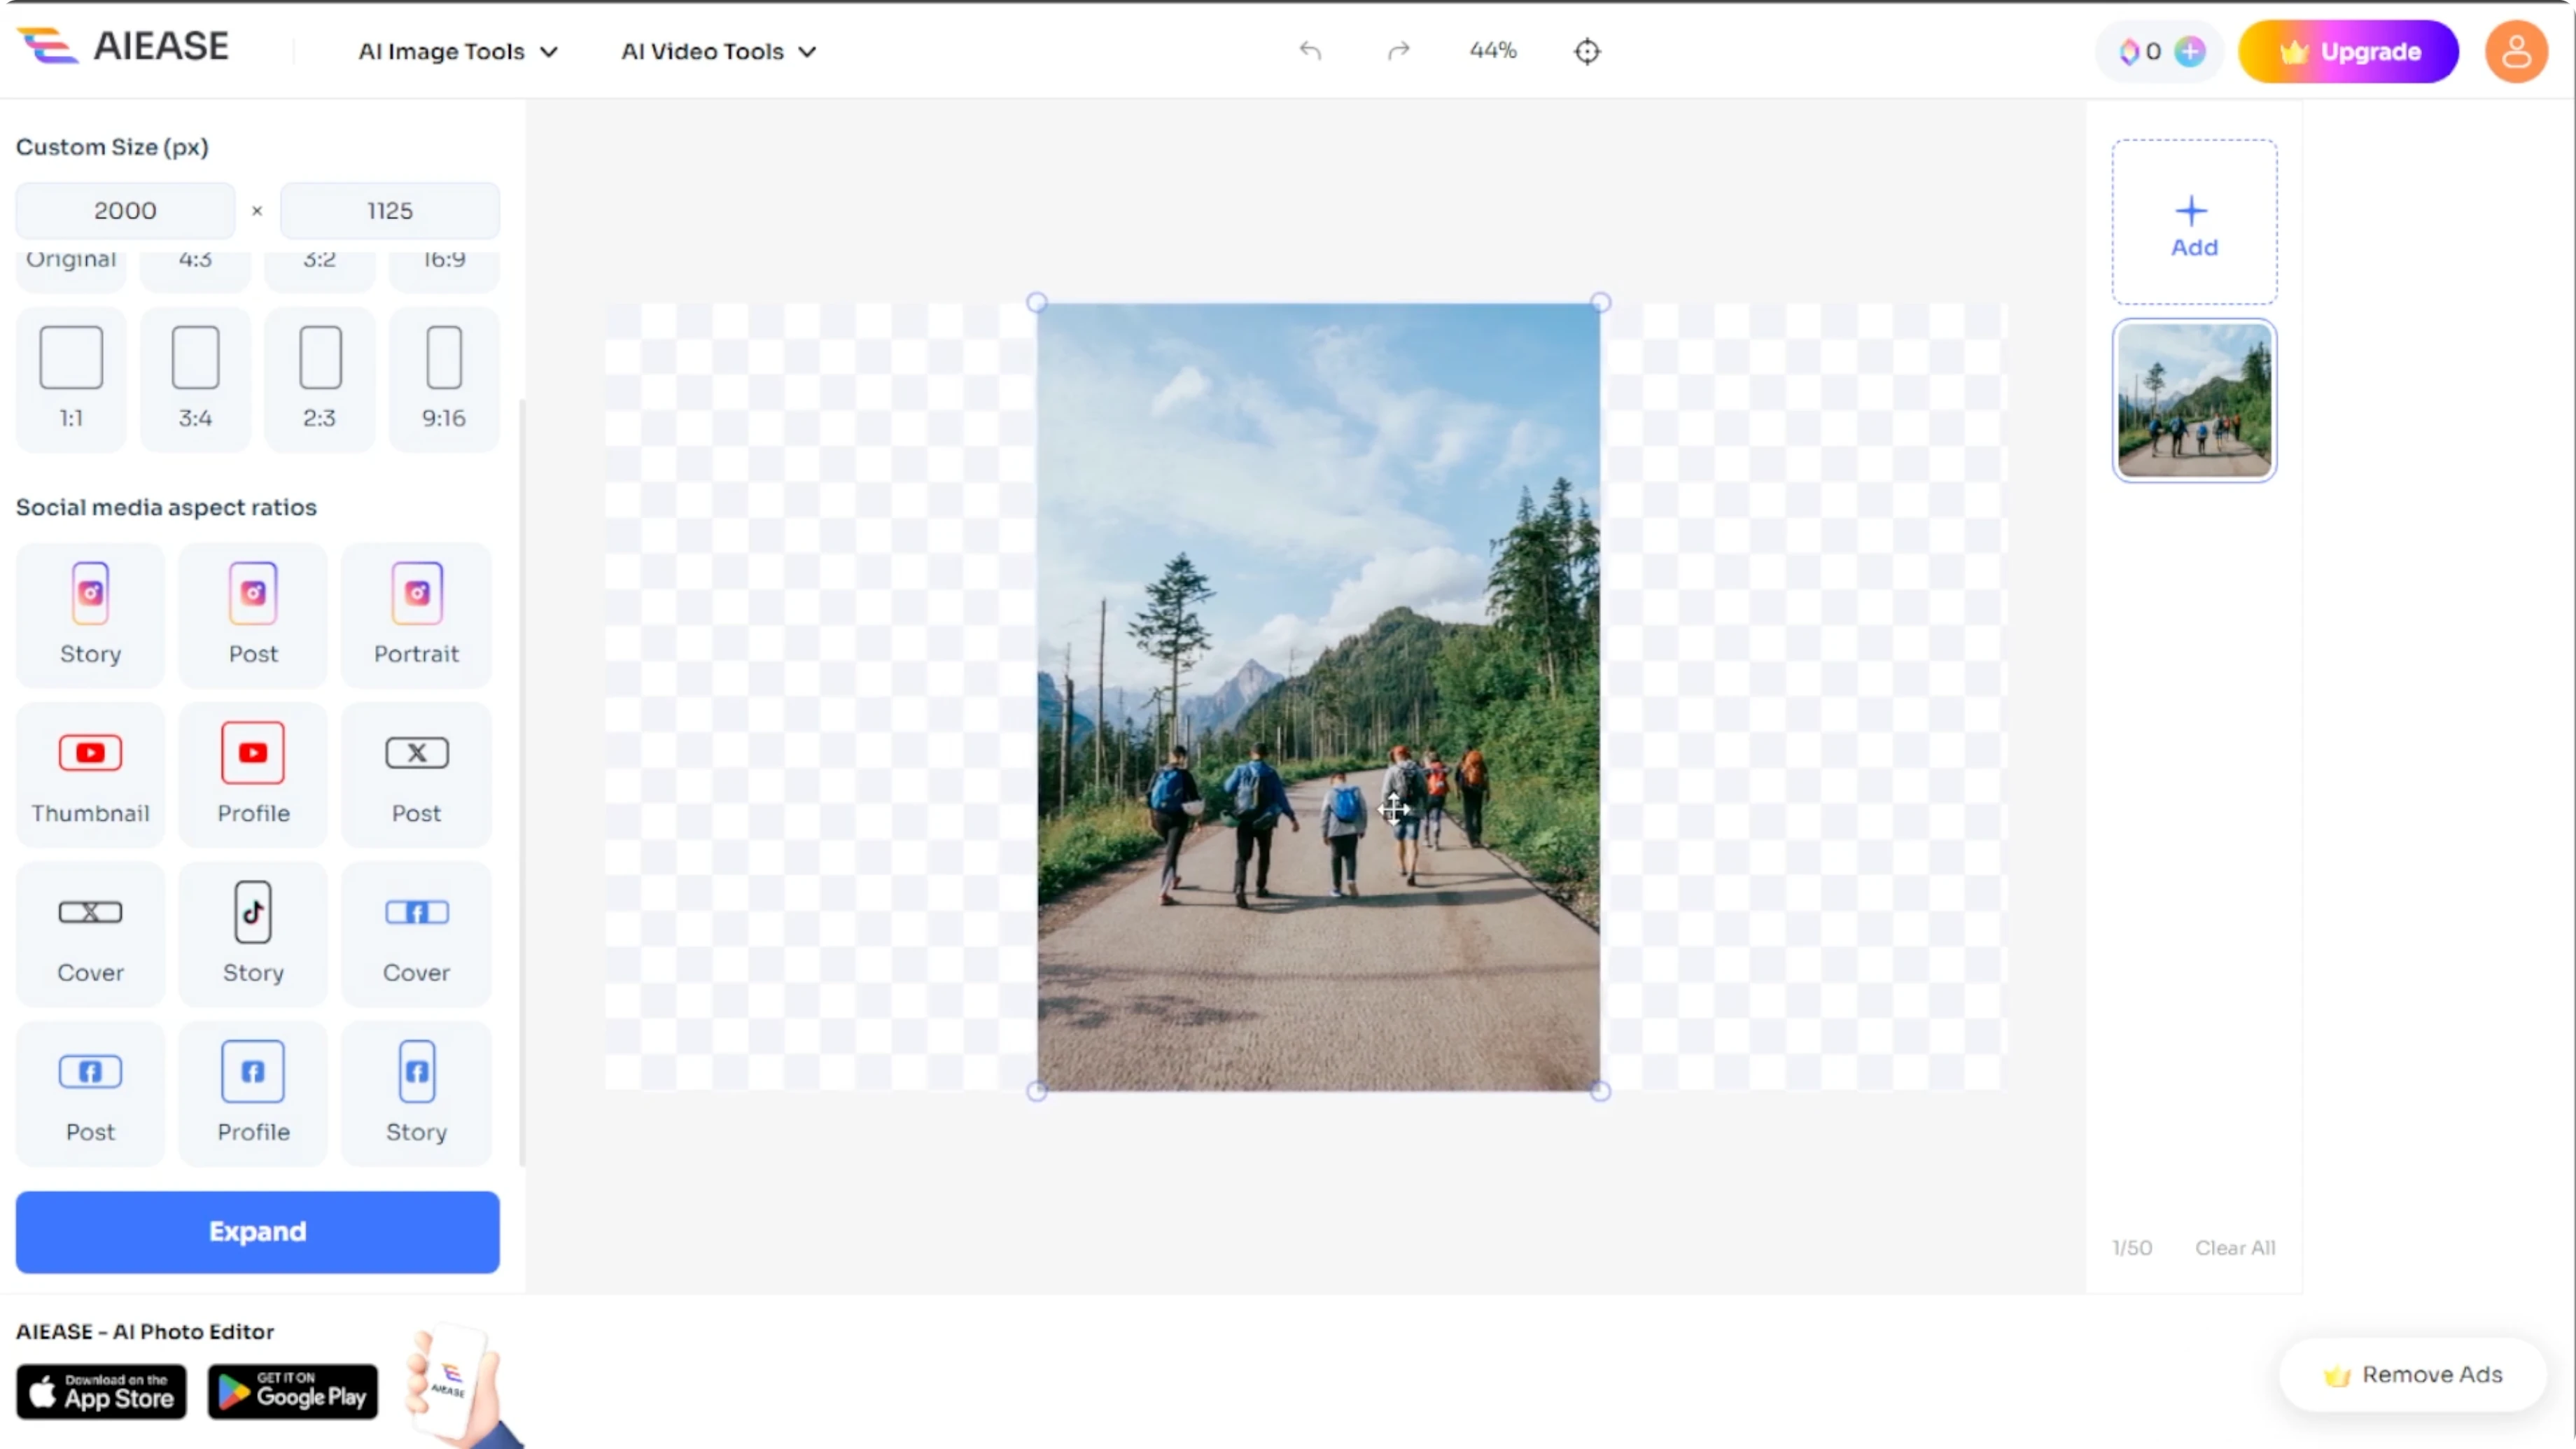Select the 3:4 ratio preset
2576x1449 pixels.
pyautogui.click(x=195, y=379)
